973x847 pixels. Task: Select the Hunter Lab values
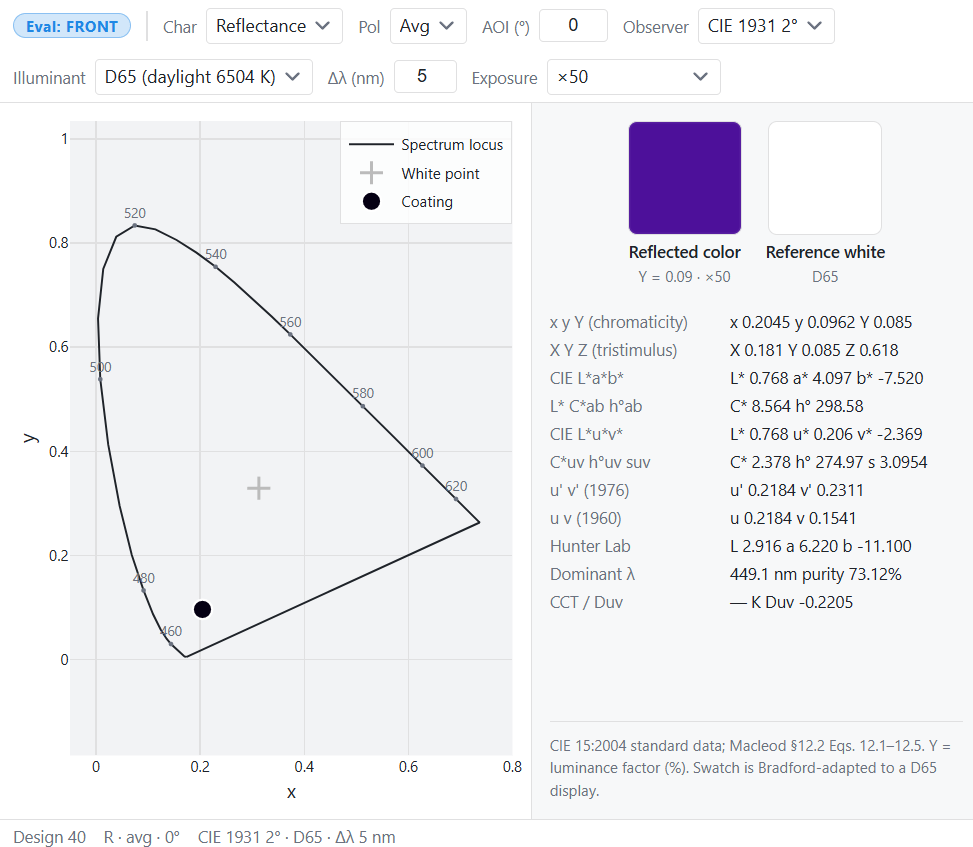pos(820,546)
